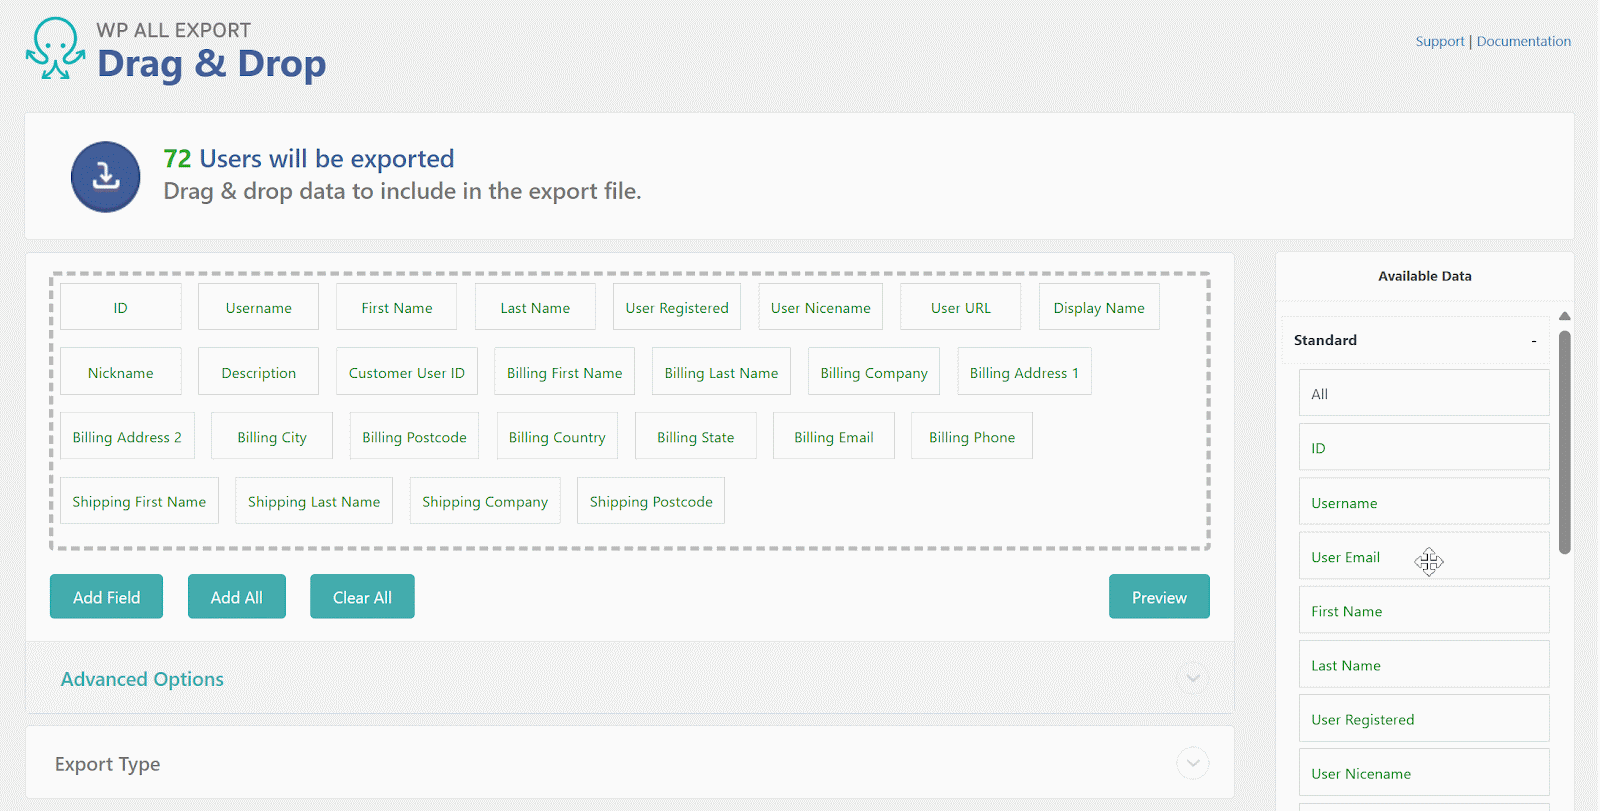The image size is (1600, 811).
Task: Click the Shipping Postcode field
Action: (651, 500)
